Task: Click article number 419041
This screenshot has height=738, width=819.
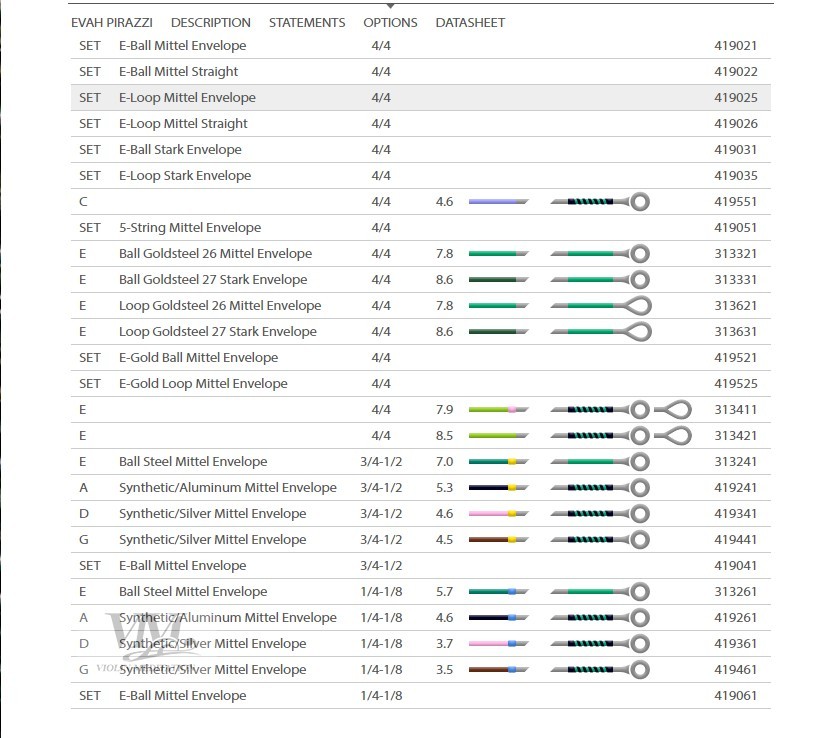Action: 735,566
